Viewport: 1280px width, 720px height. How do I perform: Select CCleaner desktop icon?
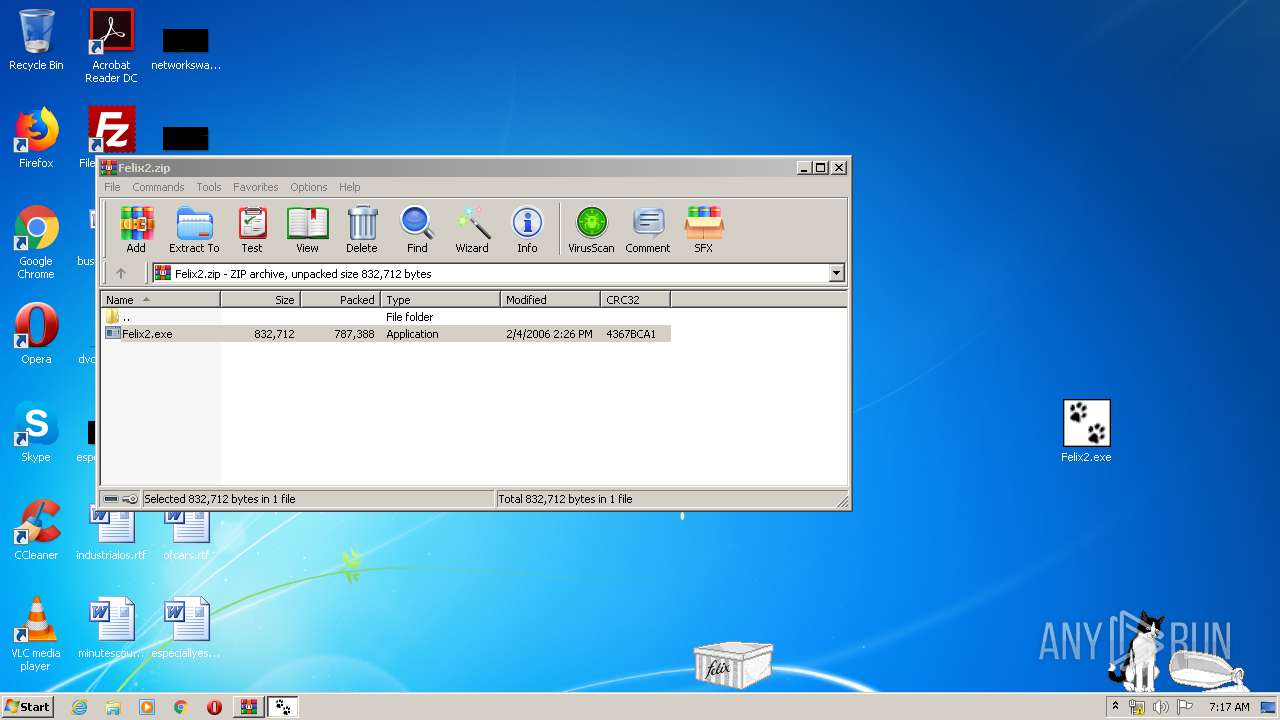tap(36, 530)
